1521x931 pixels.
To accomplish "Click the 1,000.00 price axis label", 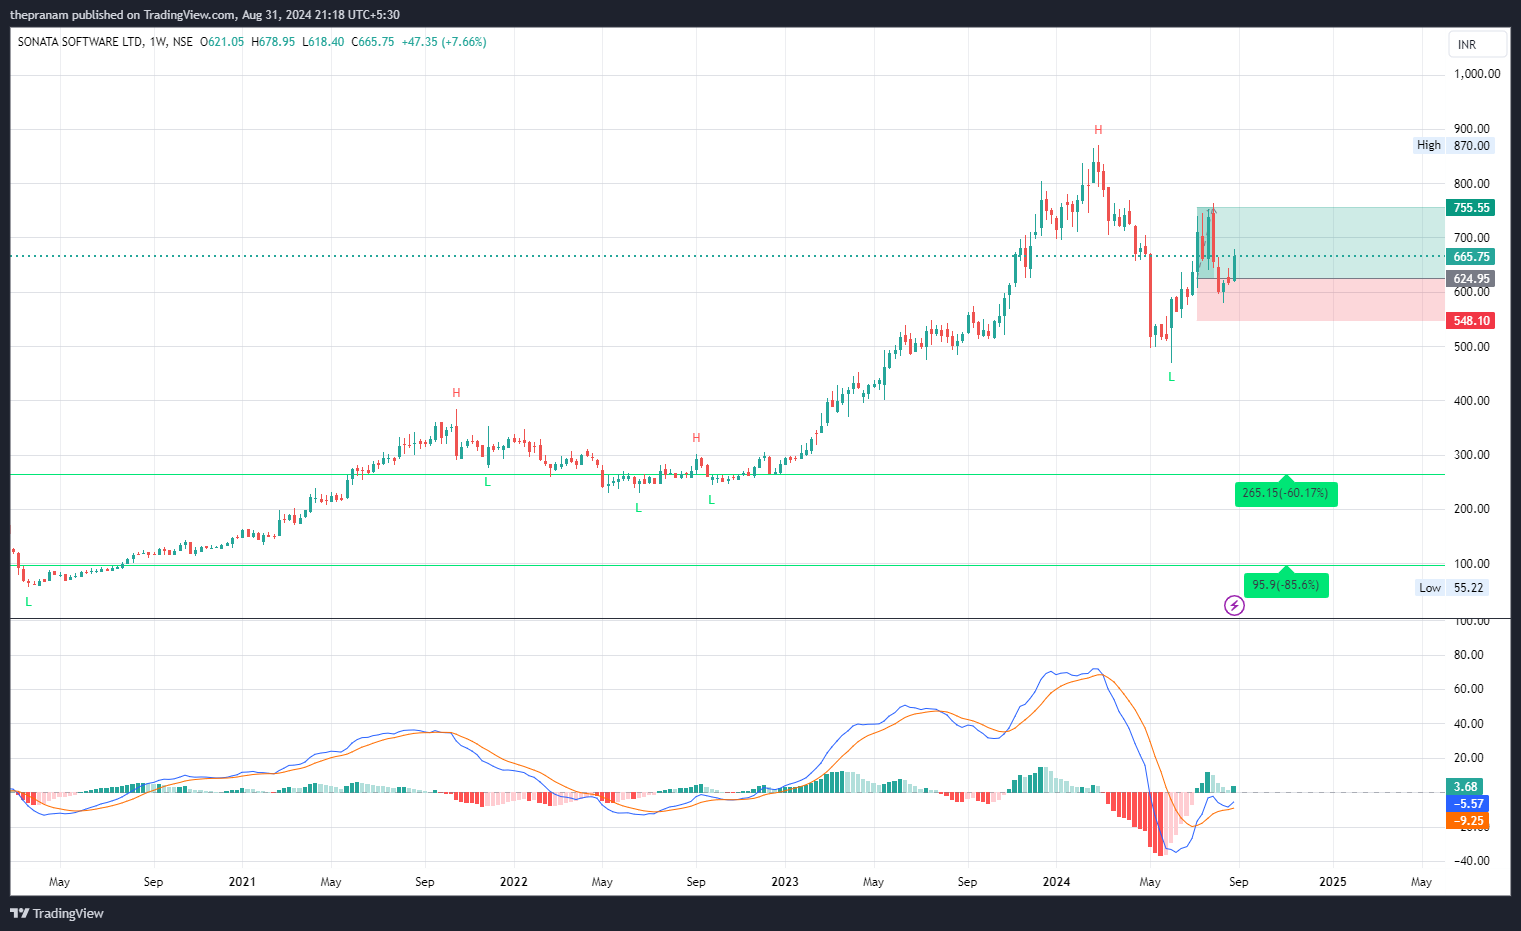I will [x=1477, y=74].
